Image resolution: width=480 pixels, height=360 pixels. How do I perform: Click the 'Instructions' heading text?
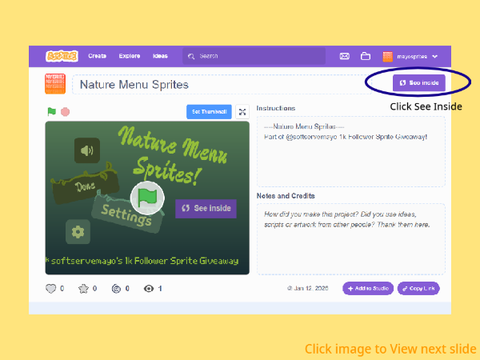click(x=276, y=108)
